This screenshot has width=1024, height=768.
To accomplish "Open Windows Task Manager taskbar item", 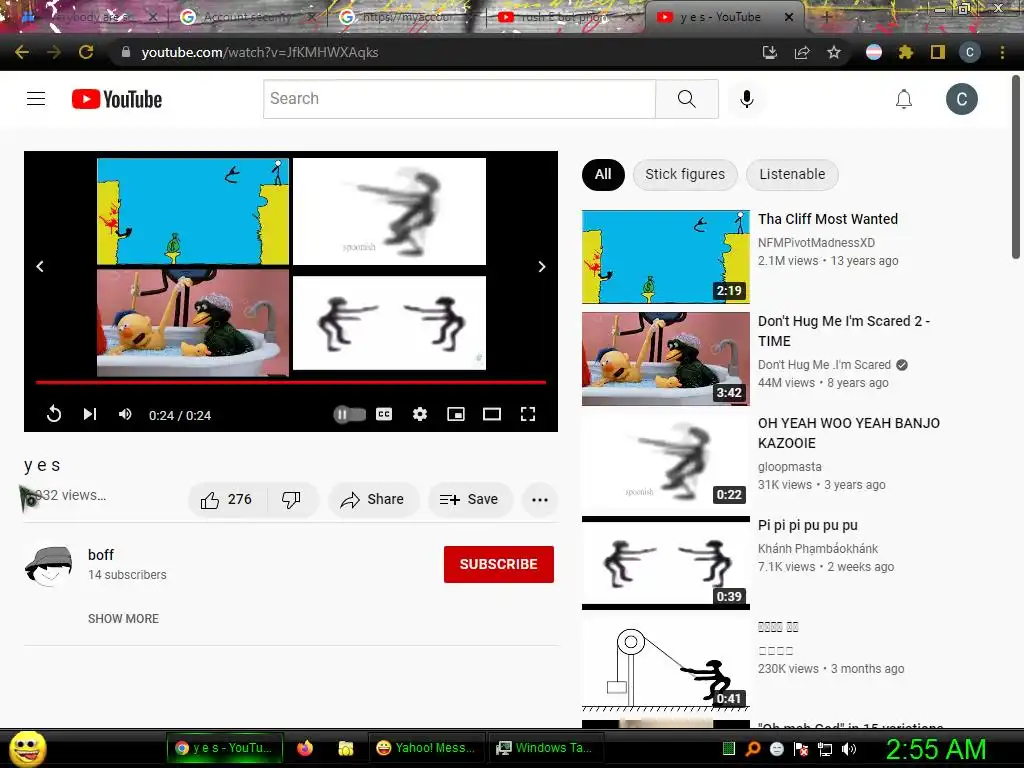I will pyautogui.click(x=546, y=748).
